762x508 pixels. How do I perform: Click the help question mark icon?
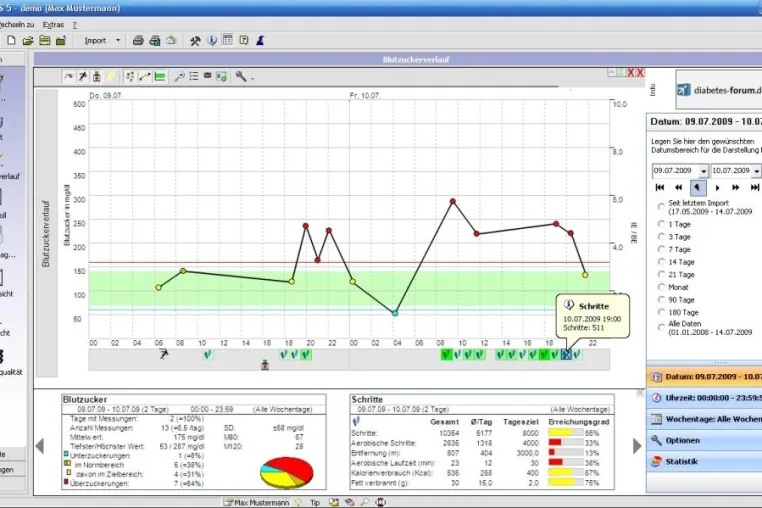coord(244,40)
